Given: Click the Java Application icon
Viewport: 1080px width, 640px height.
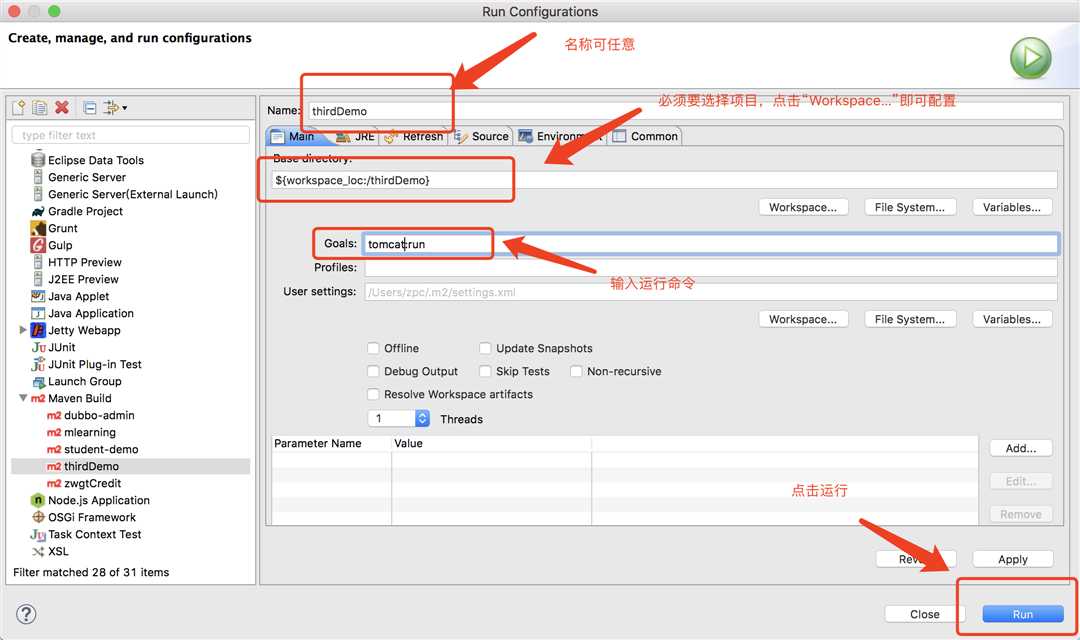Looking at the screenshot, I should pyautogui.click(x=38, y=313).
